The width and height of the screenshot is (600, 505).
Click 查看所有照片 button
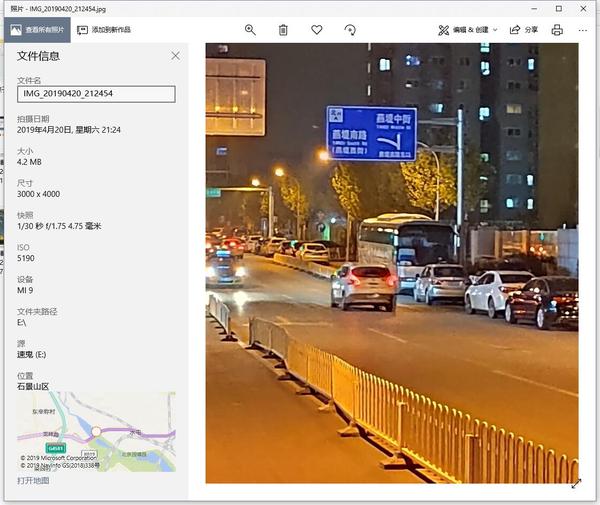[x=38, y=30]
